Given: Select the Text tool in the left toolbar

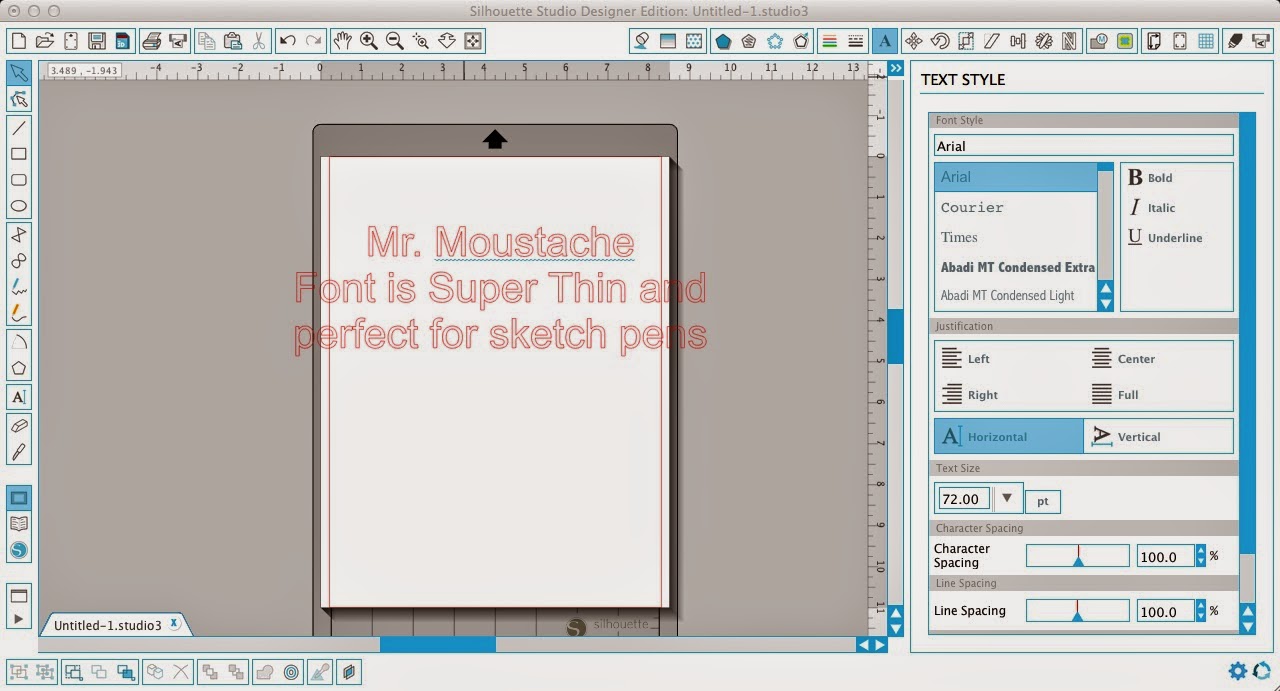Looking at the screenshot, I should (18, 397).
